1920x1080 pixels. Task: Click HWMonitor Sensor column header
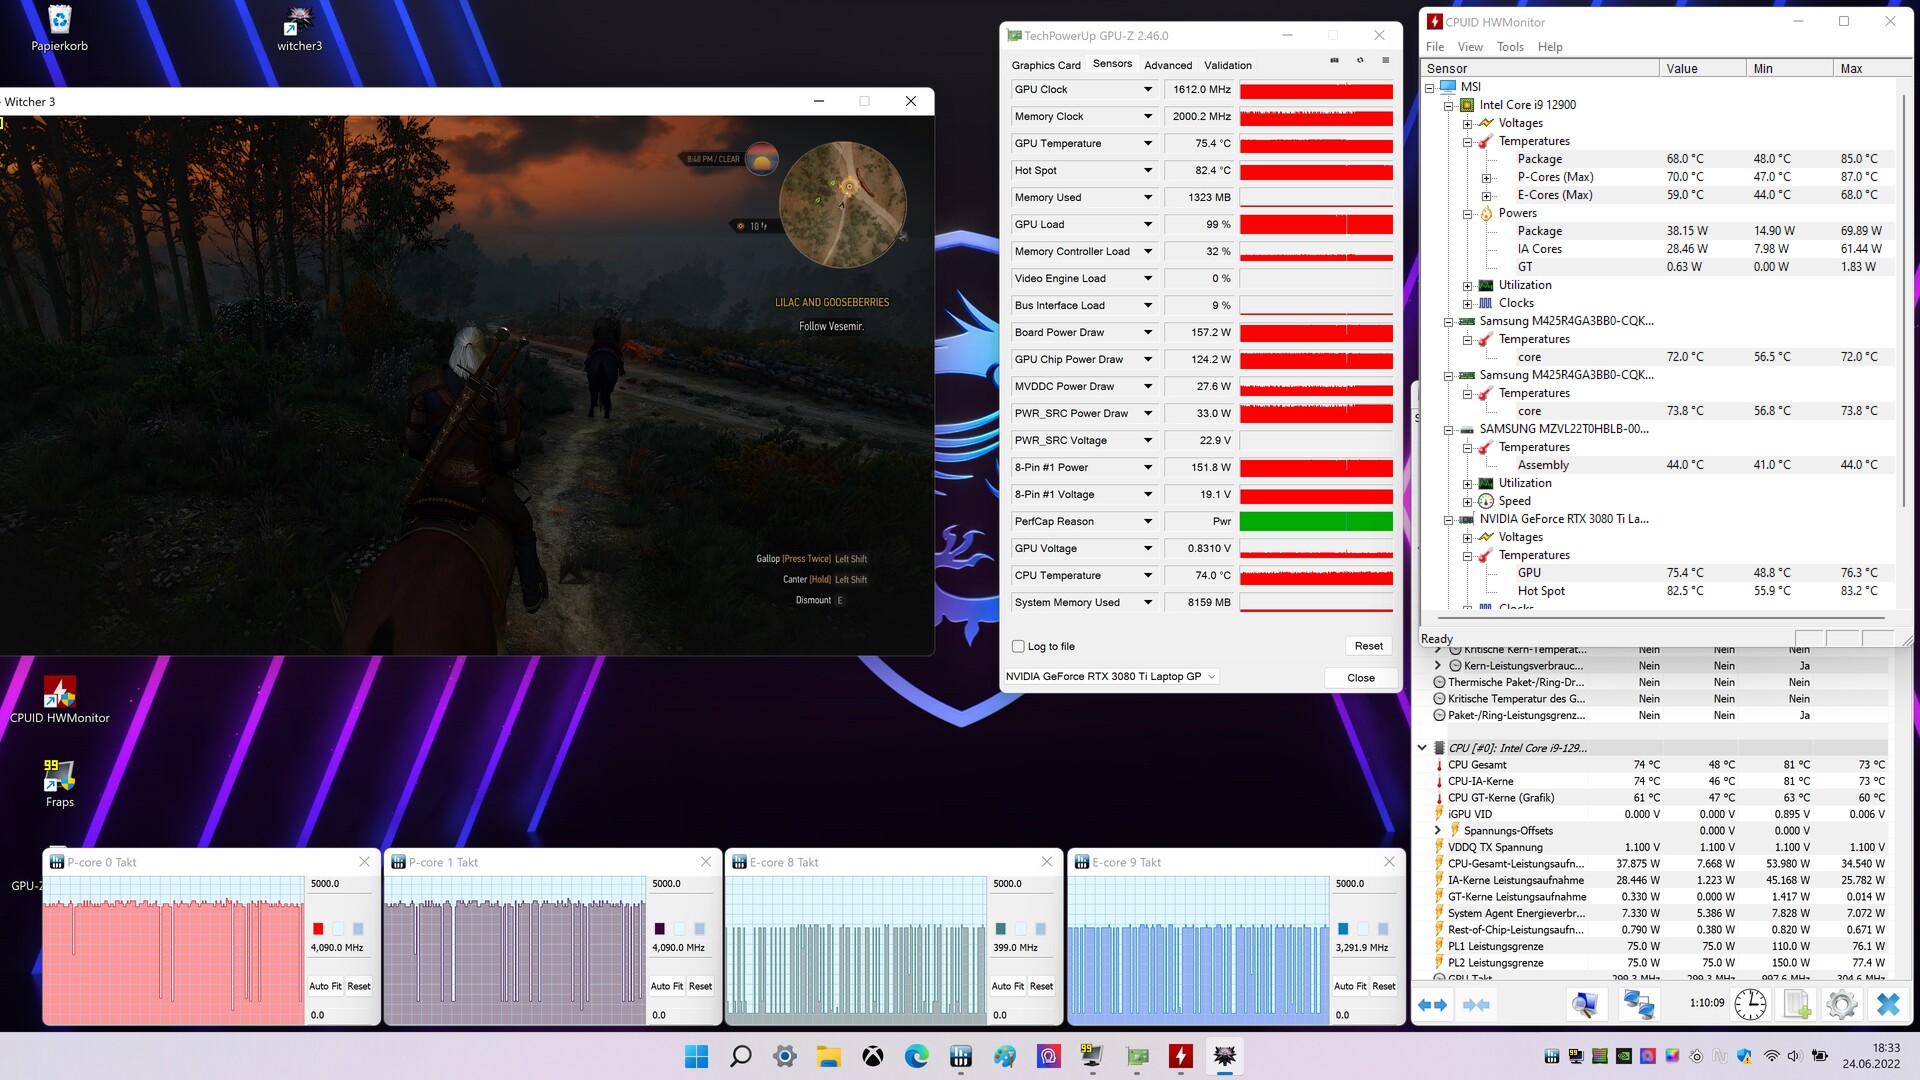(1540, 69)
